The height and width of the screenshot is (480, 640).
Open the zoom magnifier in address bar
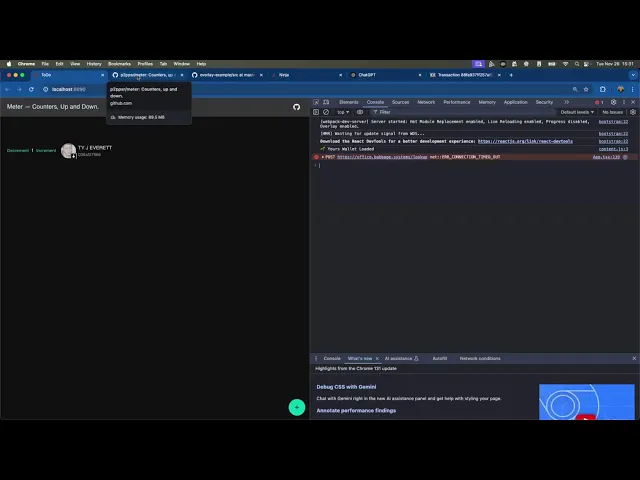pyautogui.click(x=575, y=89)
